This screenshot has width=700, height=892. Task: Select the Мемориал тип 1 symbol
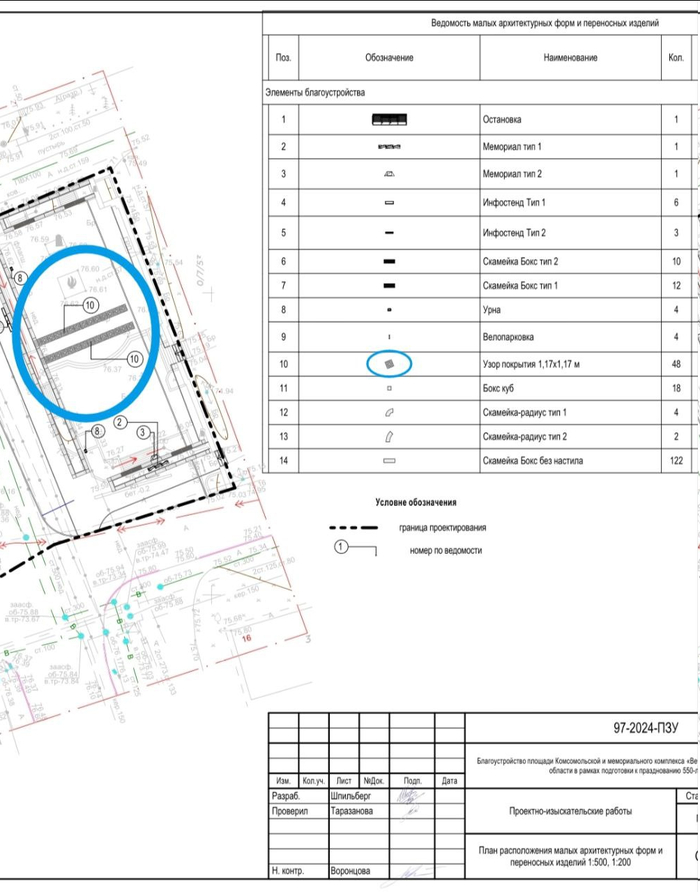pos(390,147)
